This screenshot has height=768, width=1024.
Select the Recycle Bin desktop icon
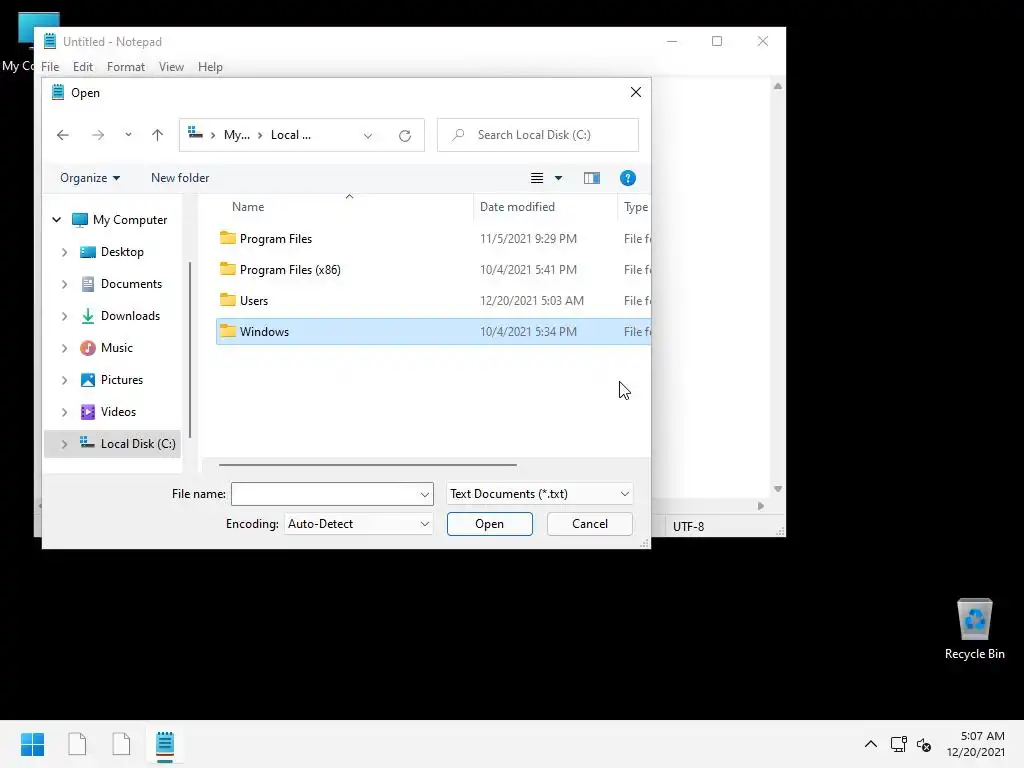pyautogui.click(x=974, y=630)
